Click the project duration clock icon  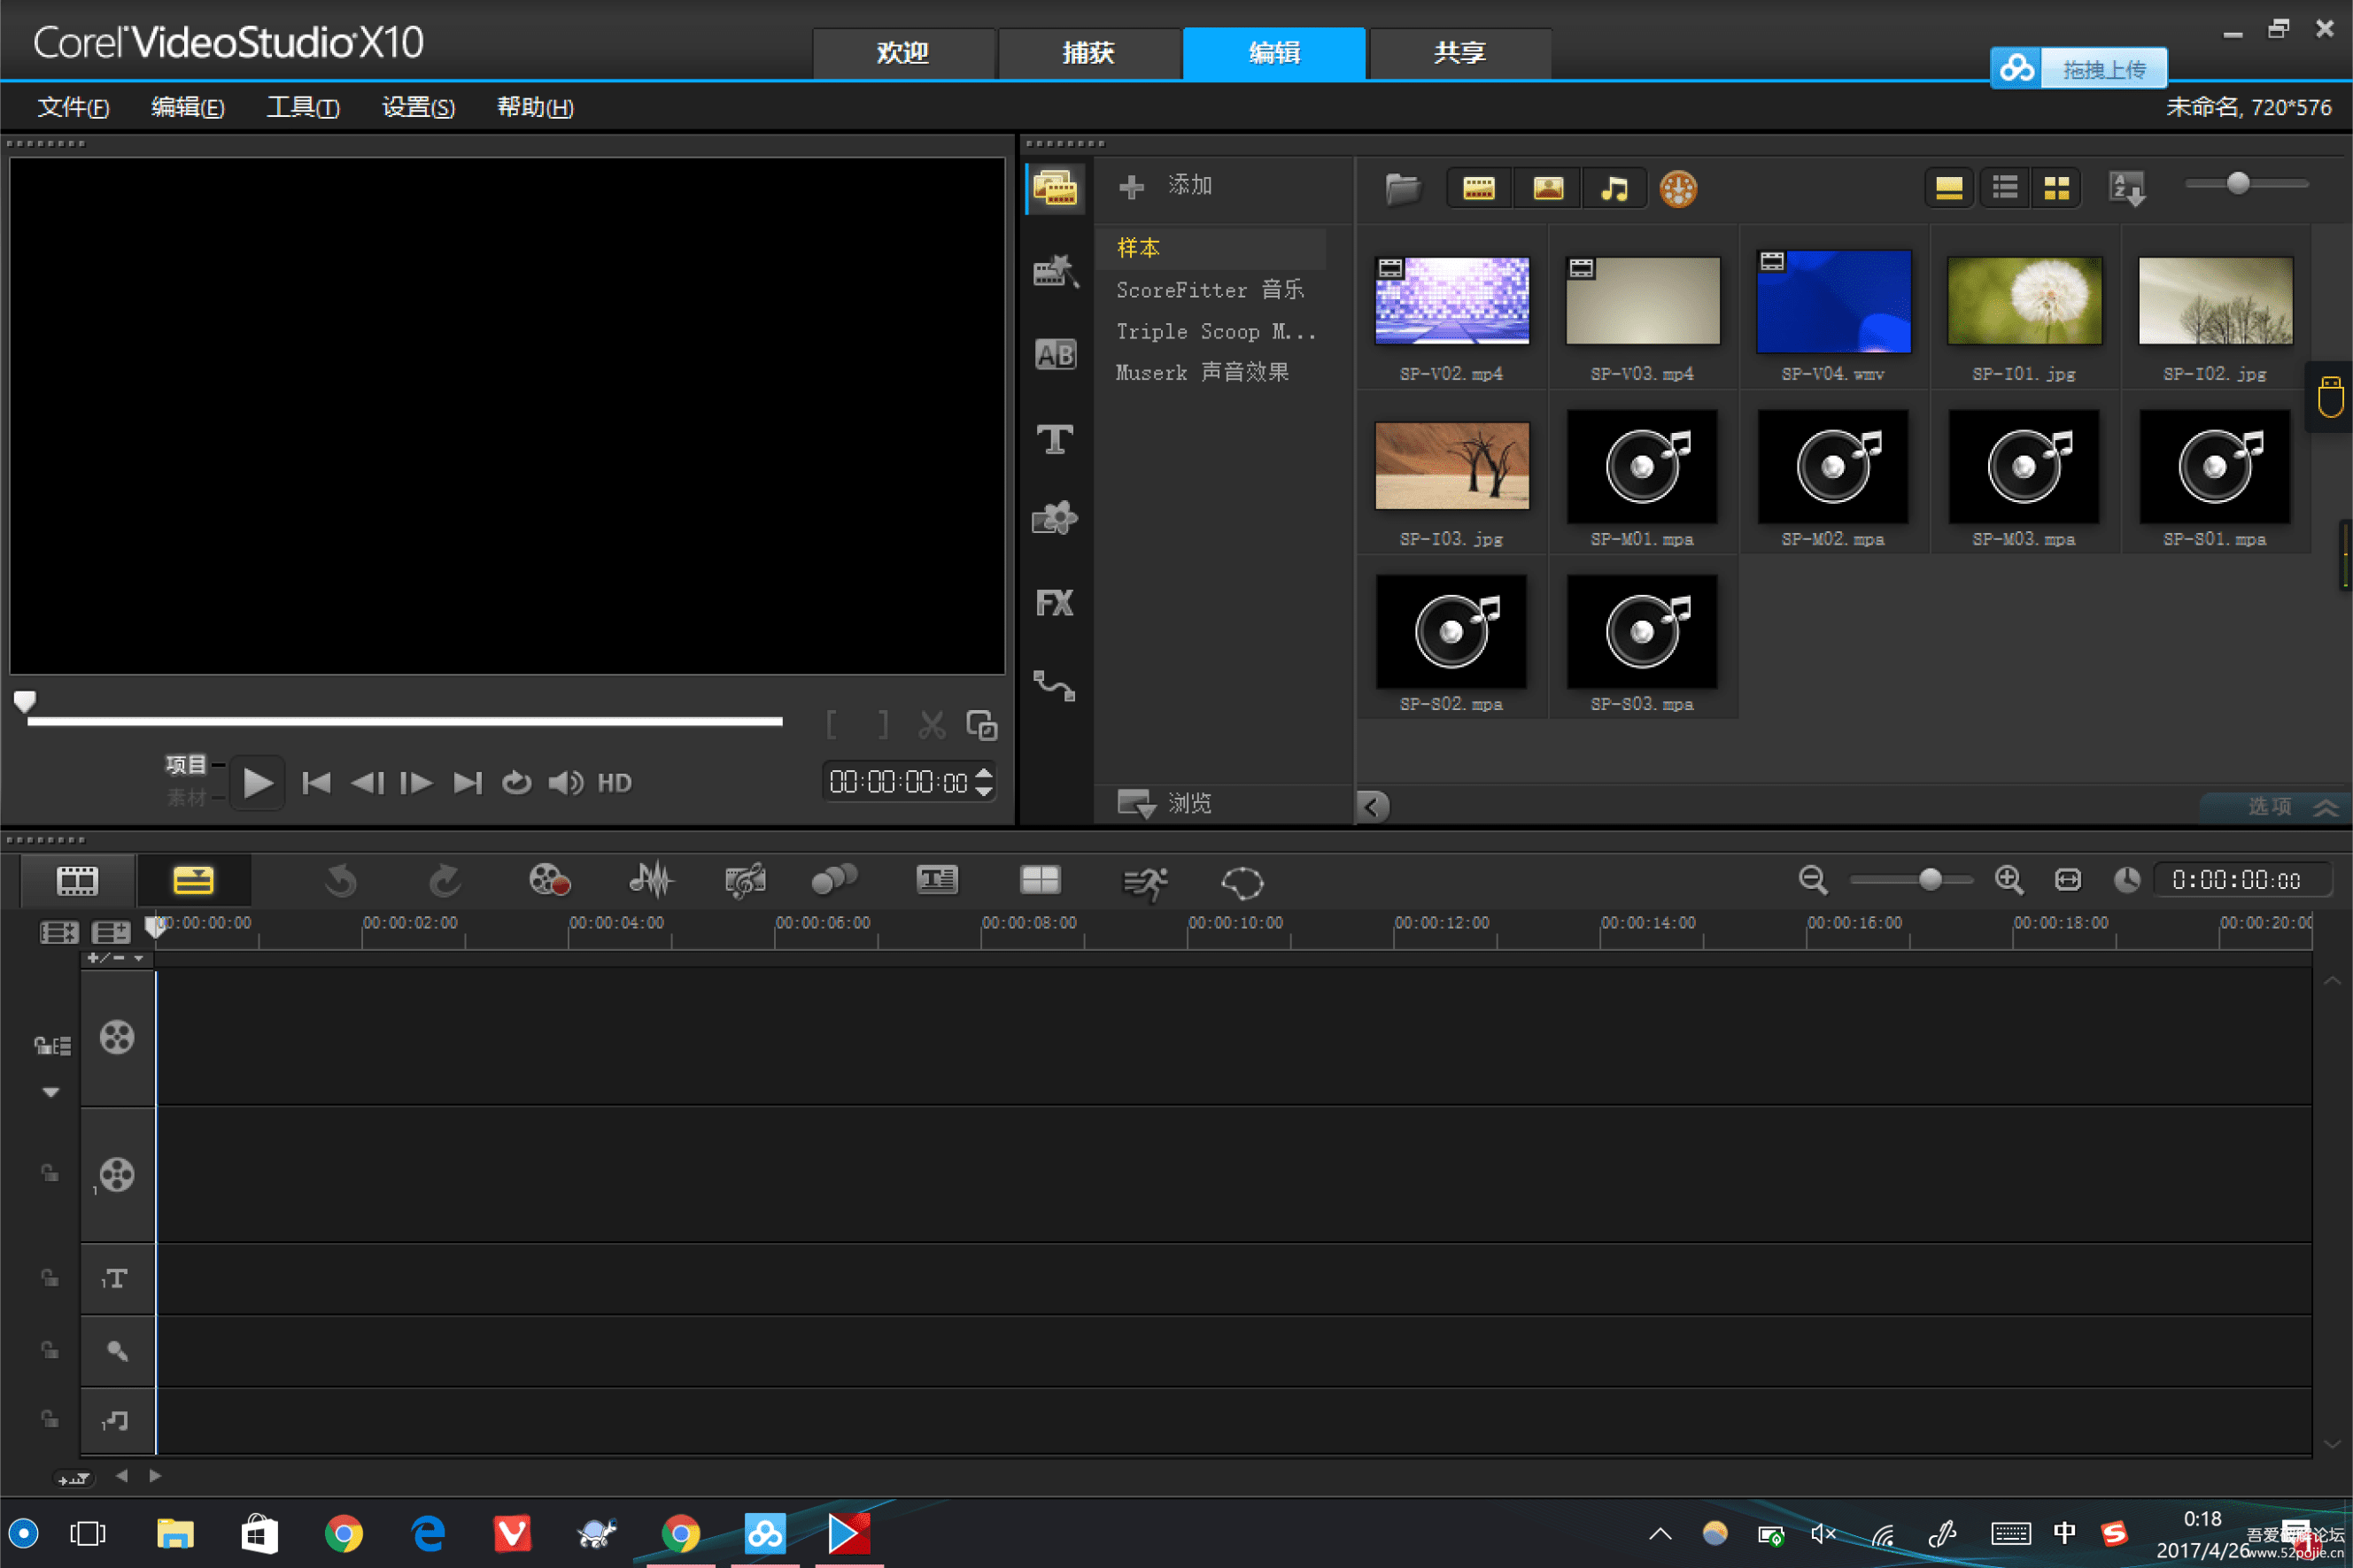2127,880
